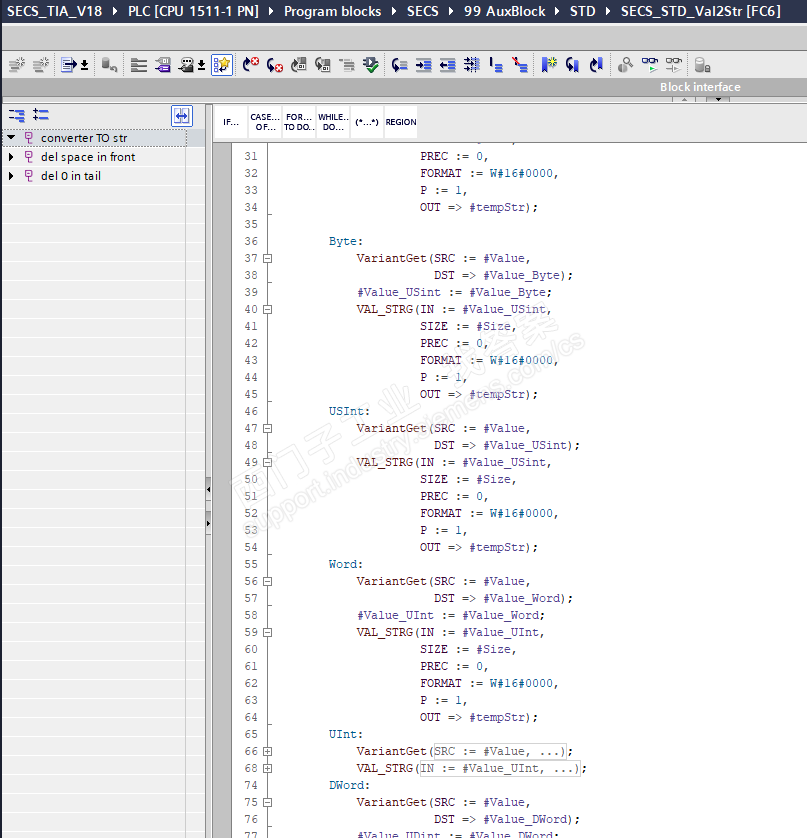Screen dimensions: 807x838
Task: Expand 'del 0 in tail' region
Action: pos(11,176)
